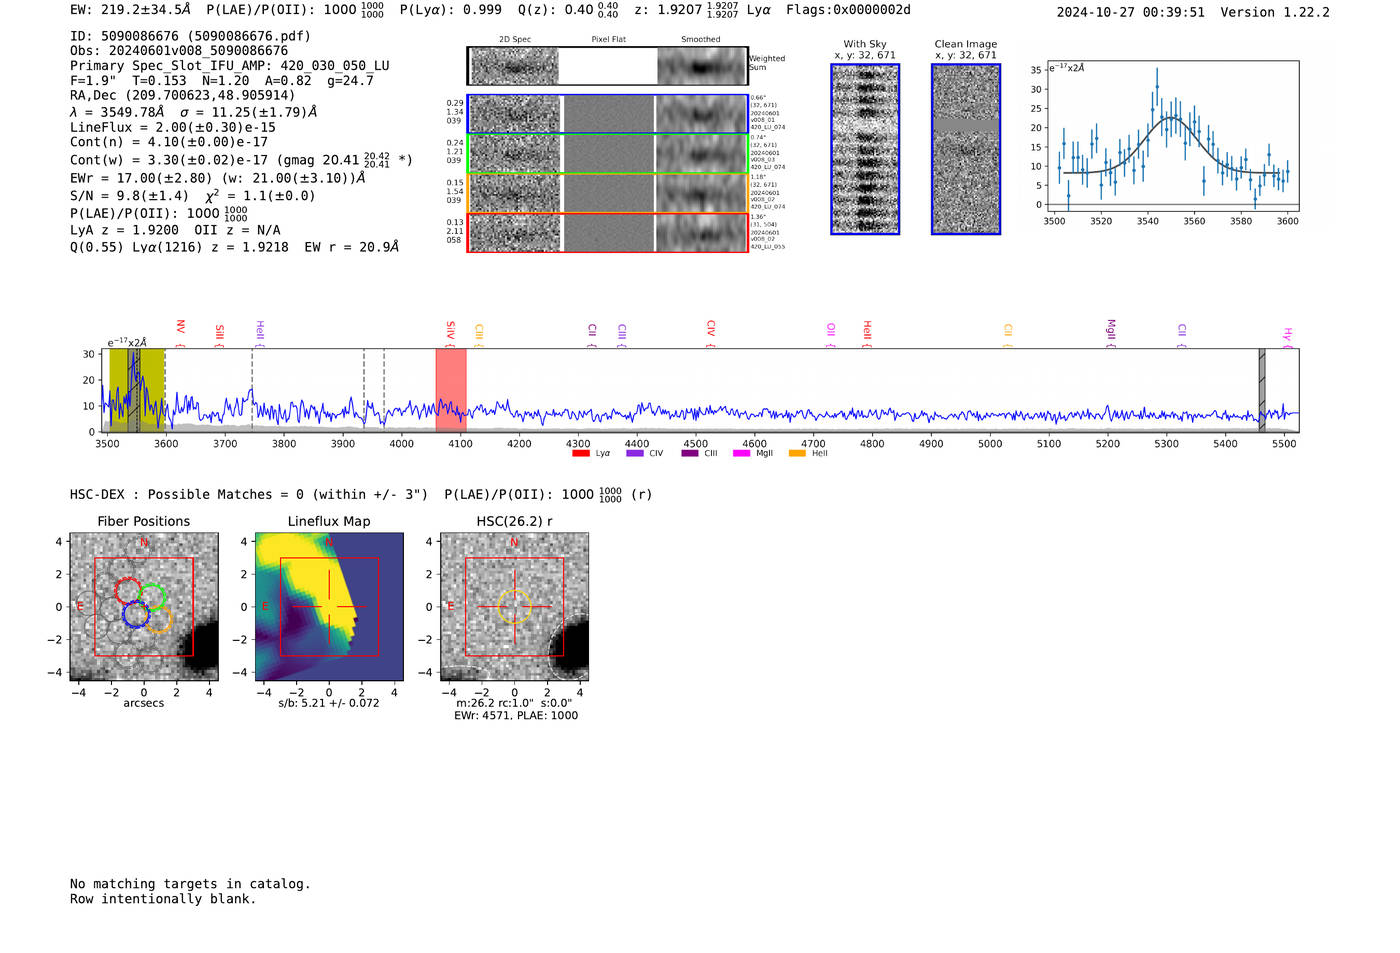Open the Weighted Sum 2D spectrum cutout
This screenshot has width=1400, height=953.
(607, 66)
